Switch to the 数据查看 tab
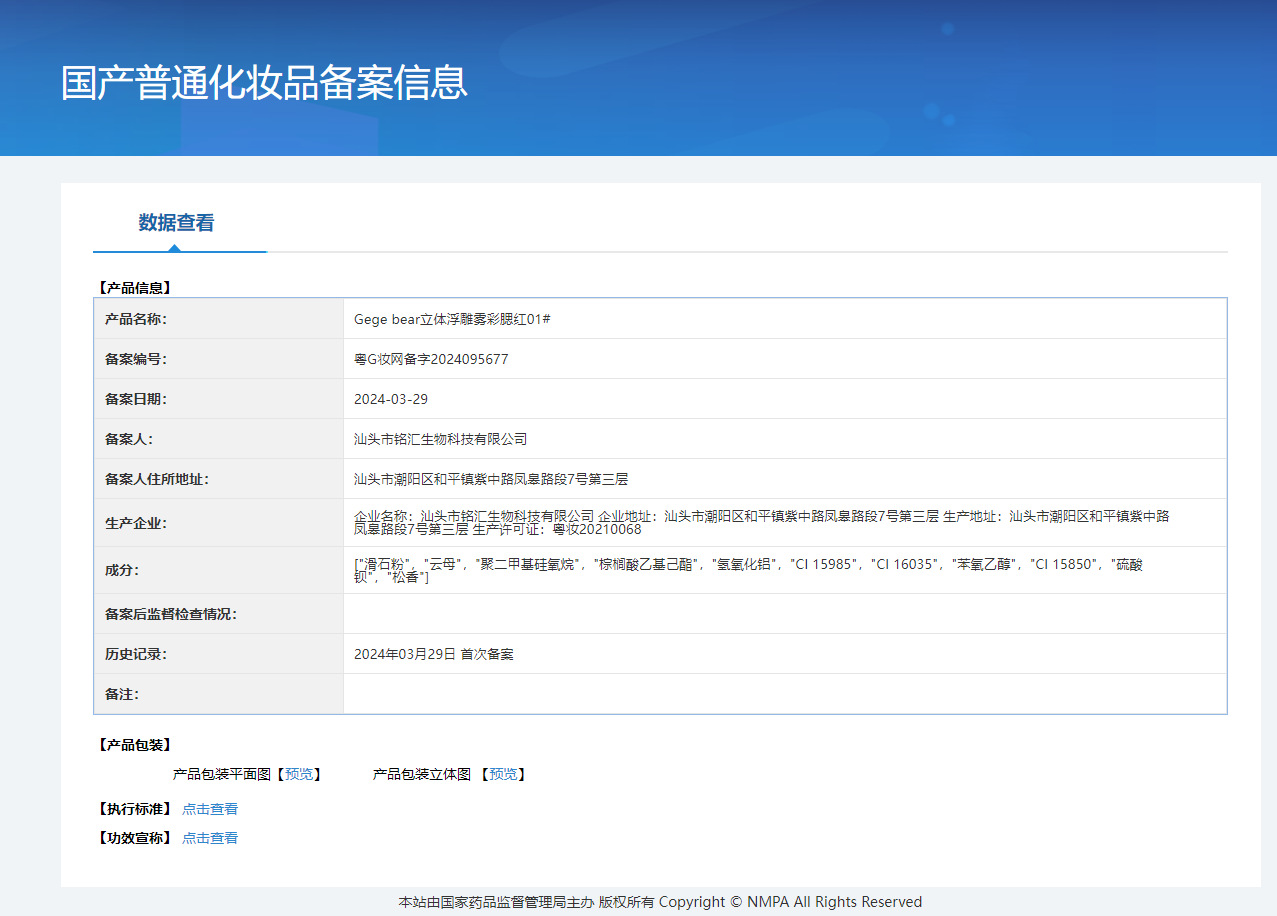 coord(176,223)
